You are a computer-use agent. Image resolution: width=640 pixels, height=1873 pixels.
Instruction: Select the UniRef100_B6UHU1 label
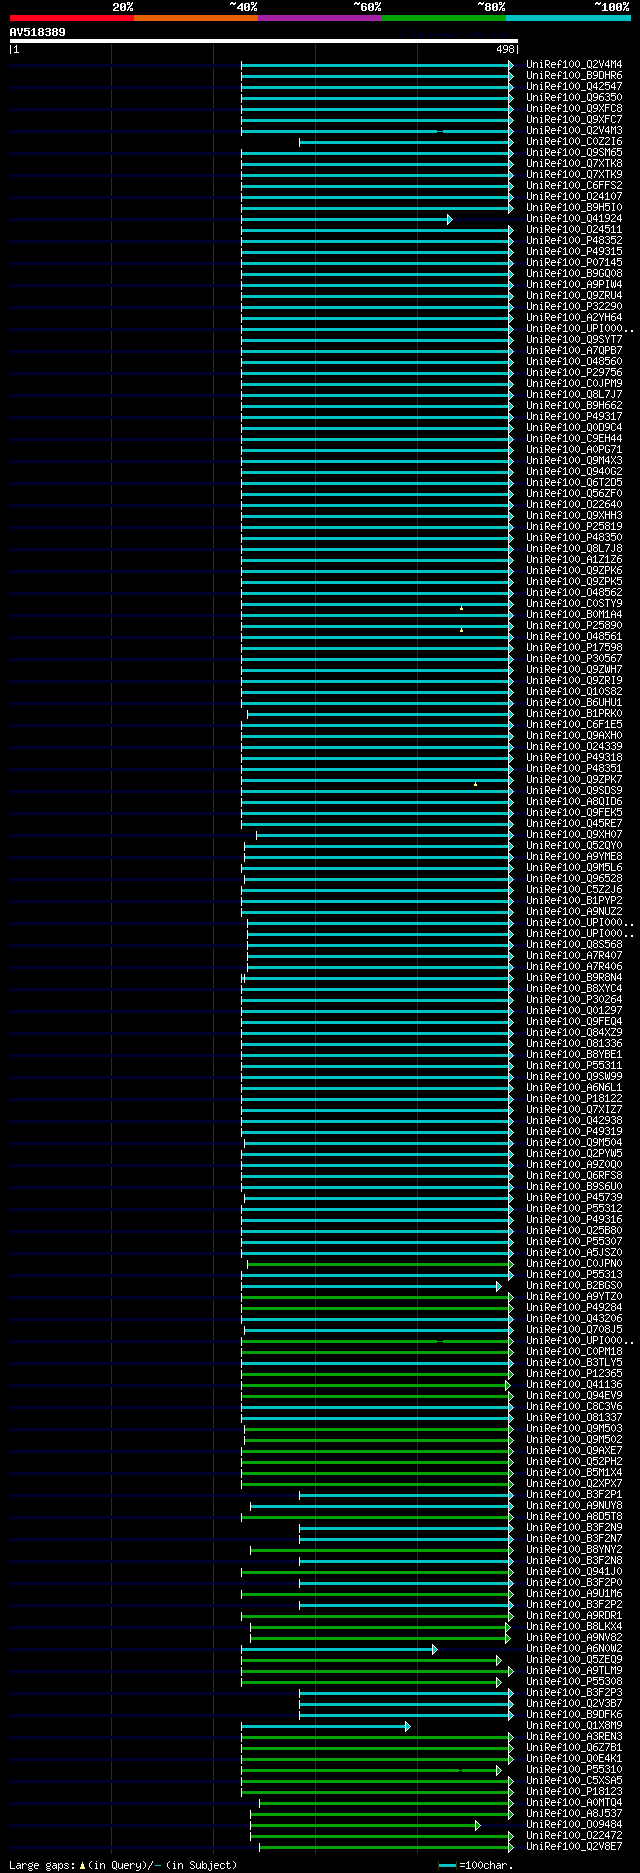pyautogui.click(x=574, y=703)
